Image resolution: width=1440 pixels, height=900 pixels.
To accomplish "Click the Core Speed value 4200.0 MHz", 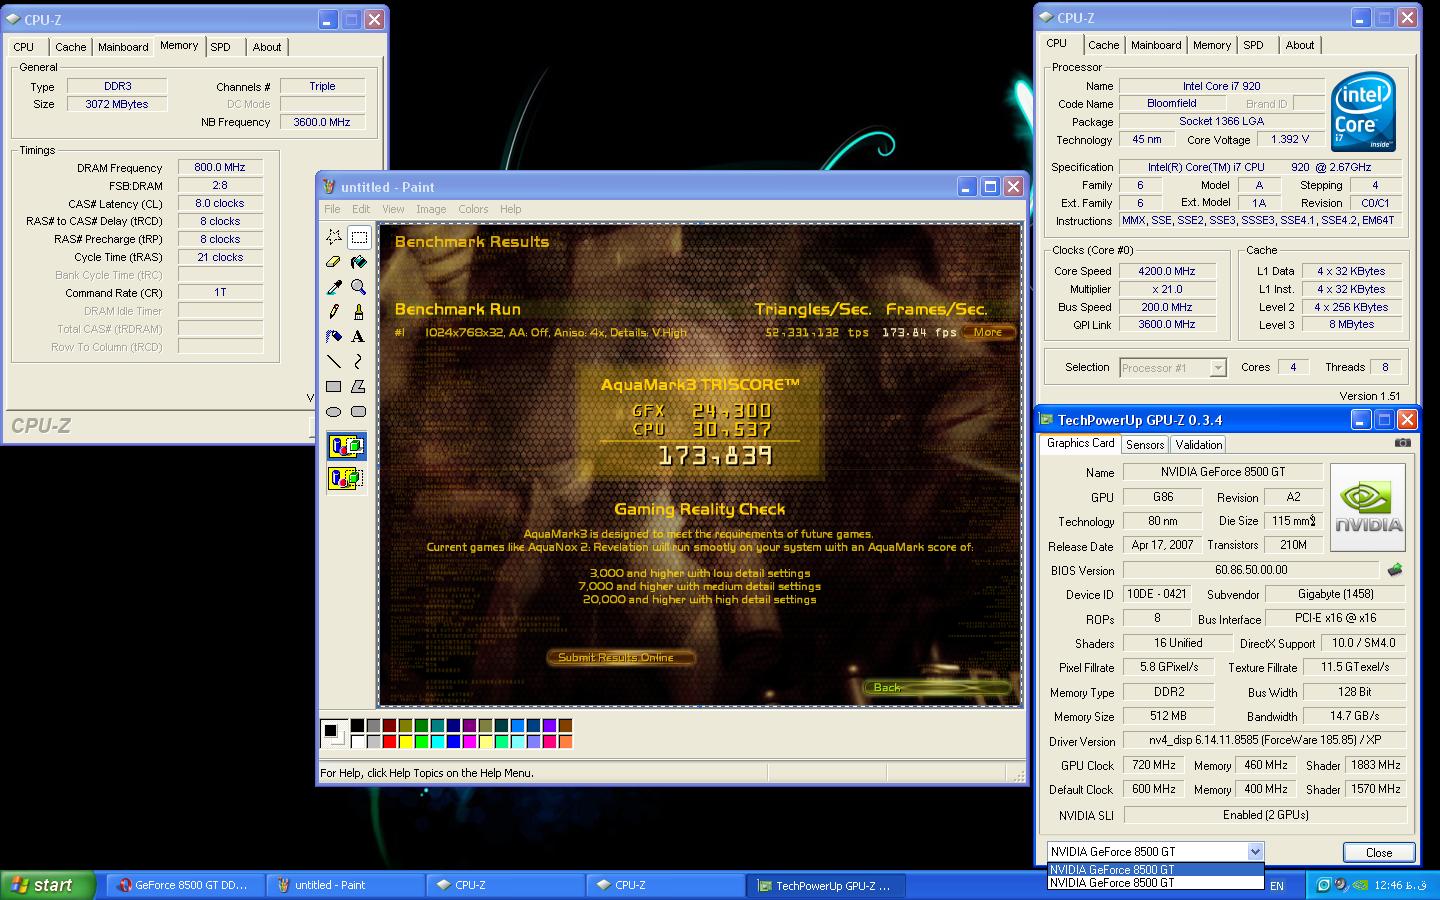I will (x=1167, y=271).
